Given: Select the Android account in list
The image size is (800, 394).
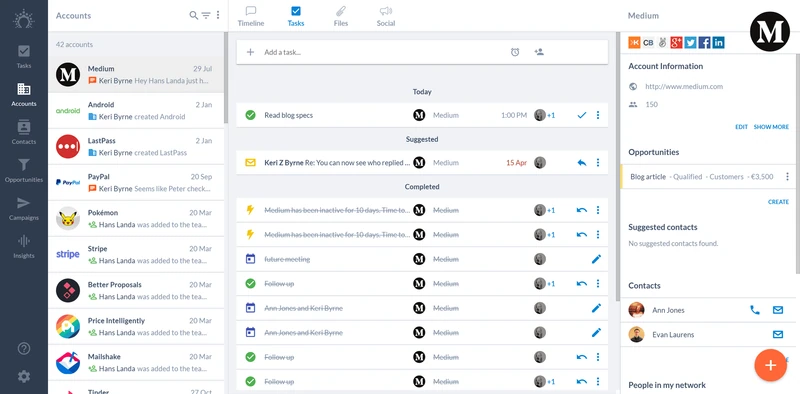Looking at the screenshot, I should (136, 111).
